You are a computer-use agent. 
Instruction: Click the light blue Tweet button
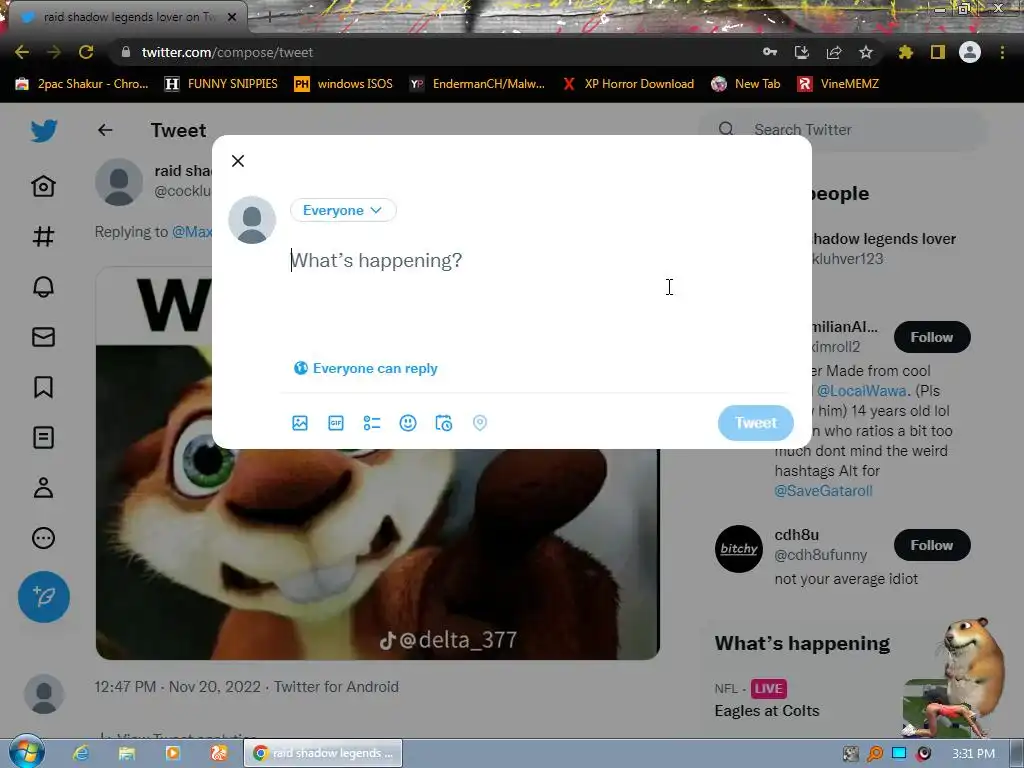pyautogui.click(x=756, y=423)
